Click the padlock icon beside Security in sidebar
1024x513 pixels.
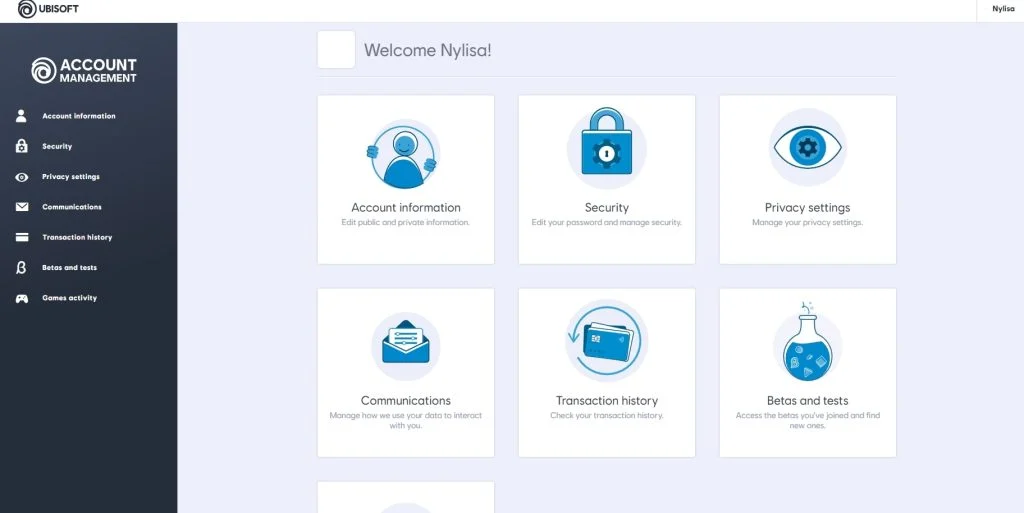(22, 146)
